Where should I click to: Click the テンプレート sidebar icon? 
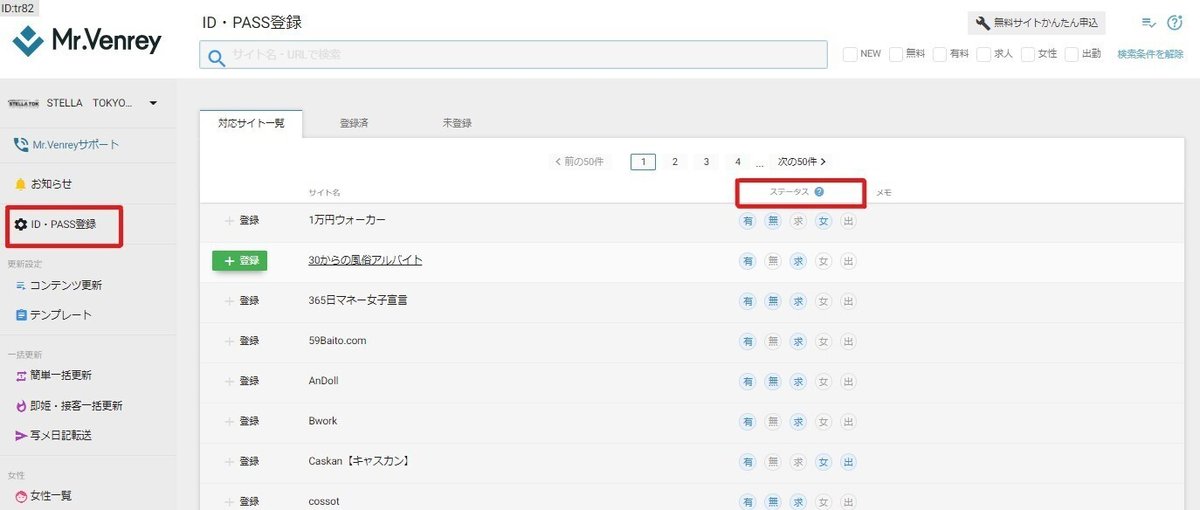(x=21, y=315)
